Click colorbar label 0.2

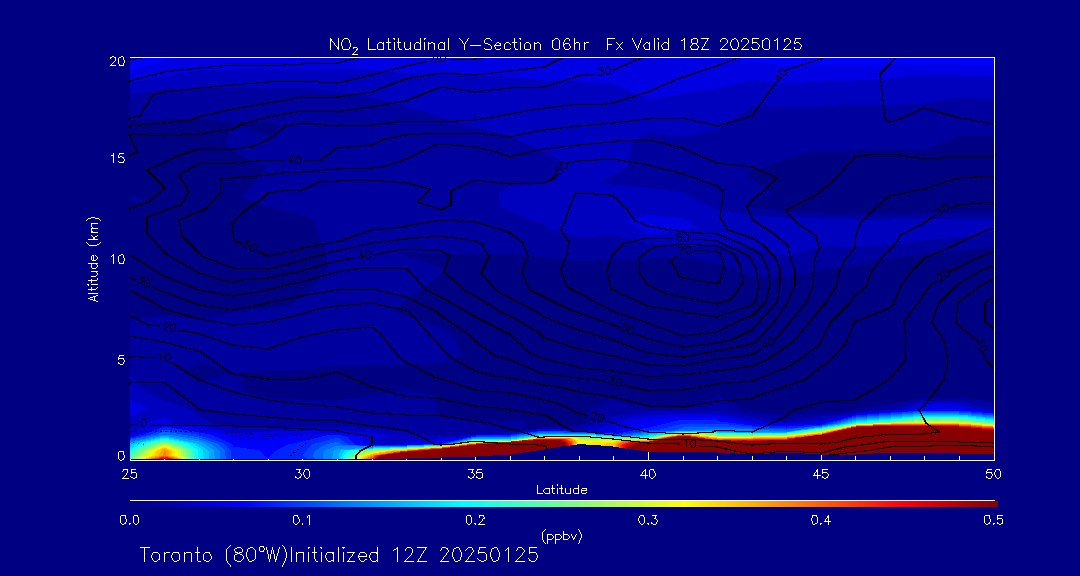[x=476, y=521]
